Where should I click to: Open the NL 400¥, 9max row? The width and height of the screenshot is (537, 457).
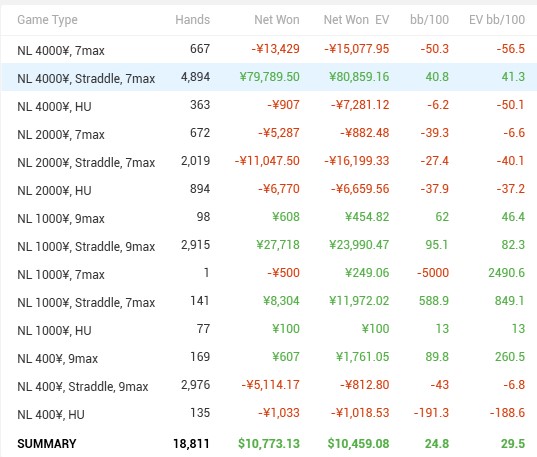[268, 358]
